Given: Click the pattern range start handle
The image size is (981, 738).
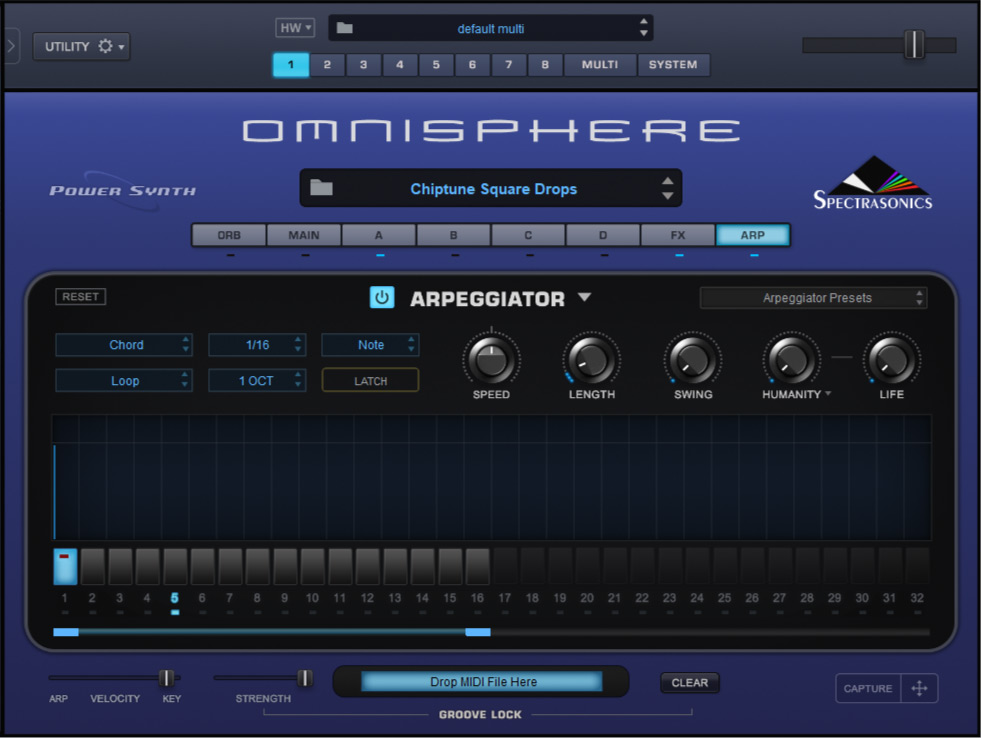Looking at the screenshot, I should [x=66, y=632].
